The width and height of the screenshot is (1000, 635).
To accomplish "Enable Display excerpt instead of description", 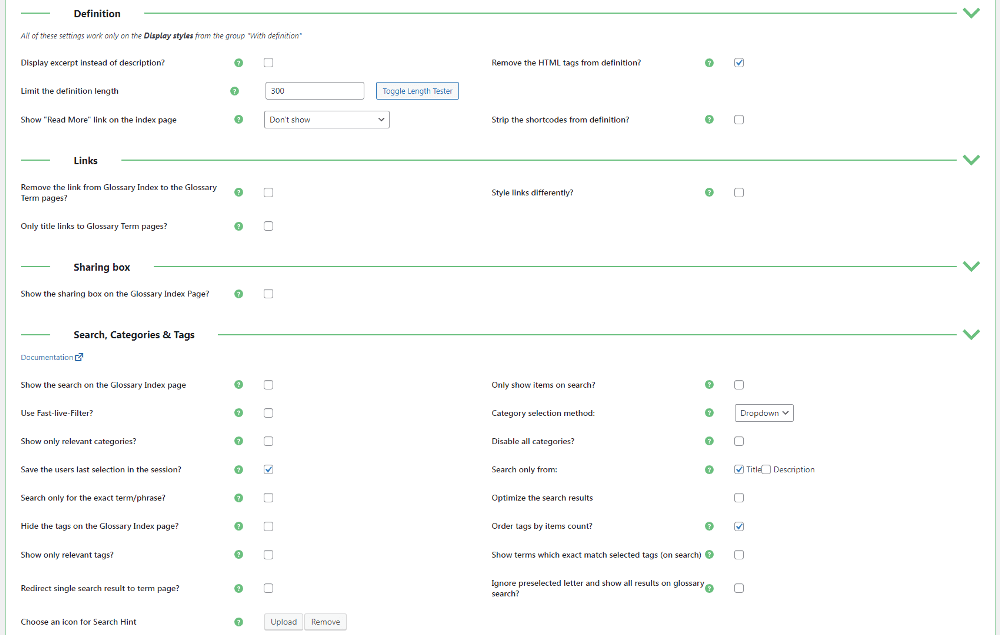I will 268,63.
